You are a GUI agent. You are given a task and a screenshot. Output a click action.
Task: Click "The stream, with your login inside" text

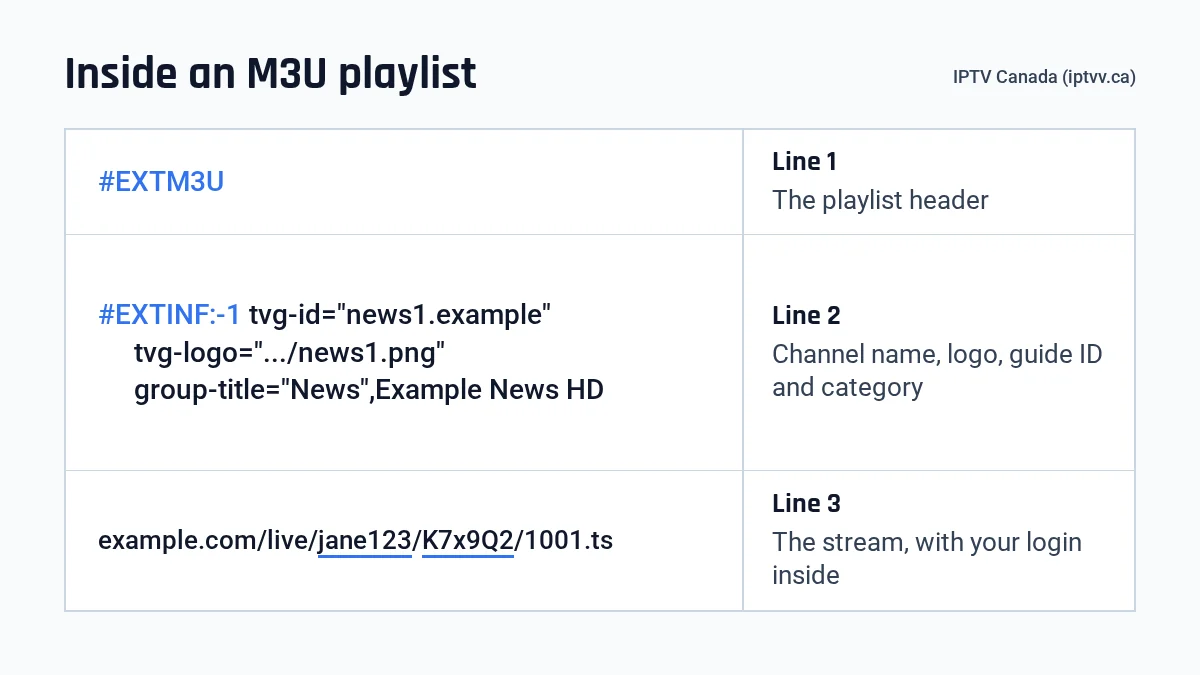pos(927,558)
